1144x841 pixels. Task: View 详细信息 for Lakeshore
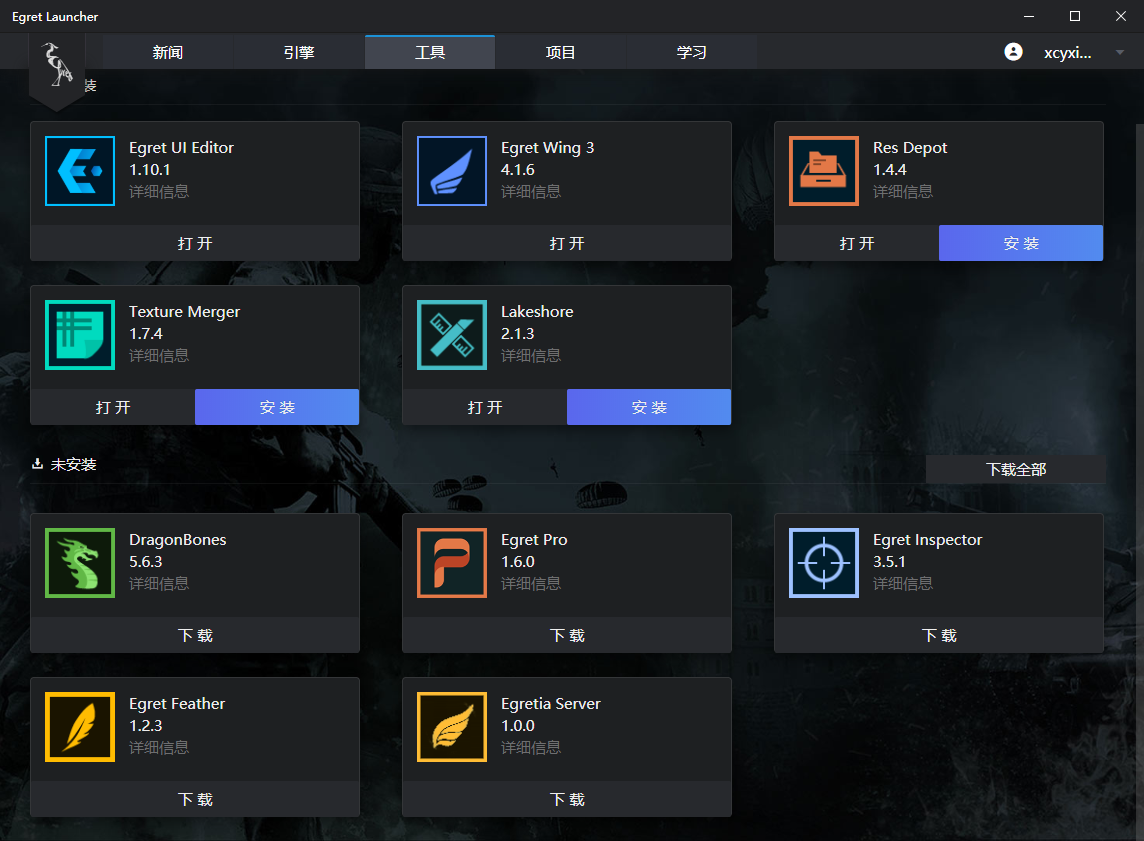point(531,356)
